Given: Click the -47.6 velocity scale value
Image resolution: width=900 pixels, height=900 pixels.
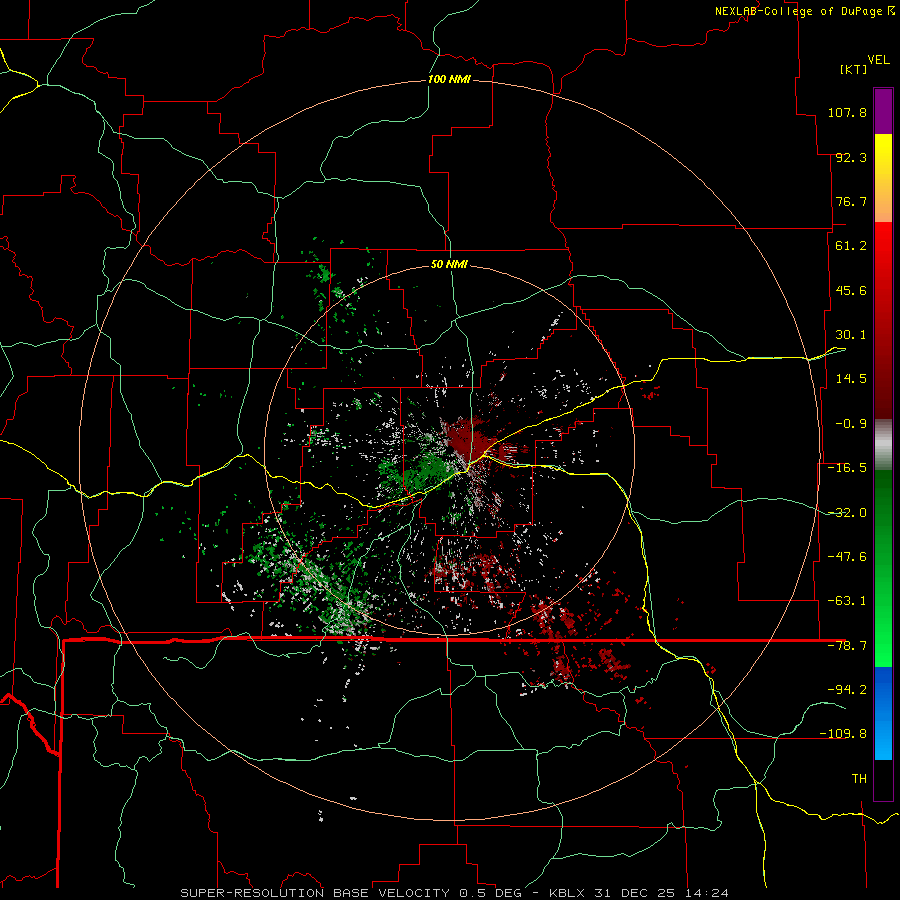Looking at the screenshot, I should click(847, 557).
